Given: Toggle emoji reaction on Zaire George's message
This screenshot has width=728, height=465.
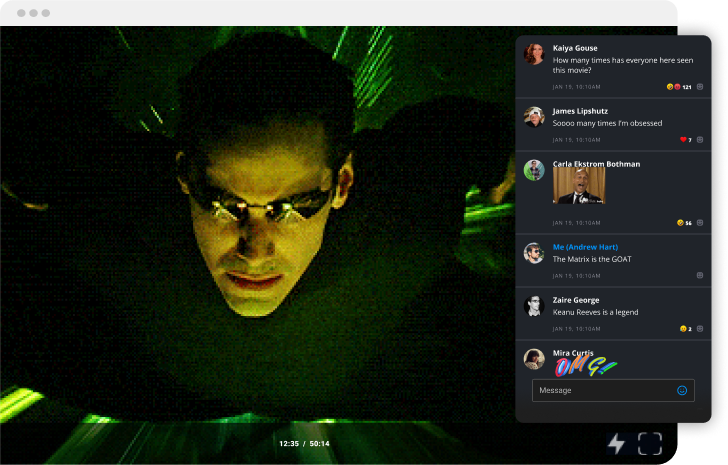Looking at the screenshot, I should pyautogui.click(x=685, y=328).
